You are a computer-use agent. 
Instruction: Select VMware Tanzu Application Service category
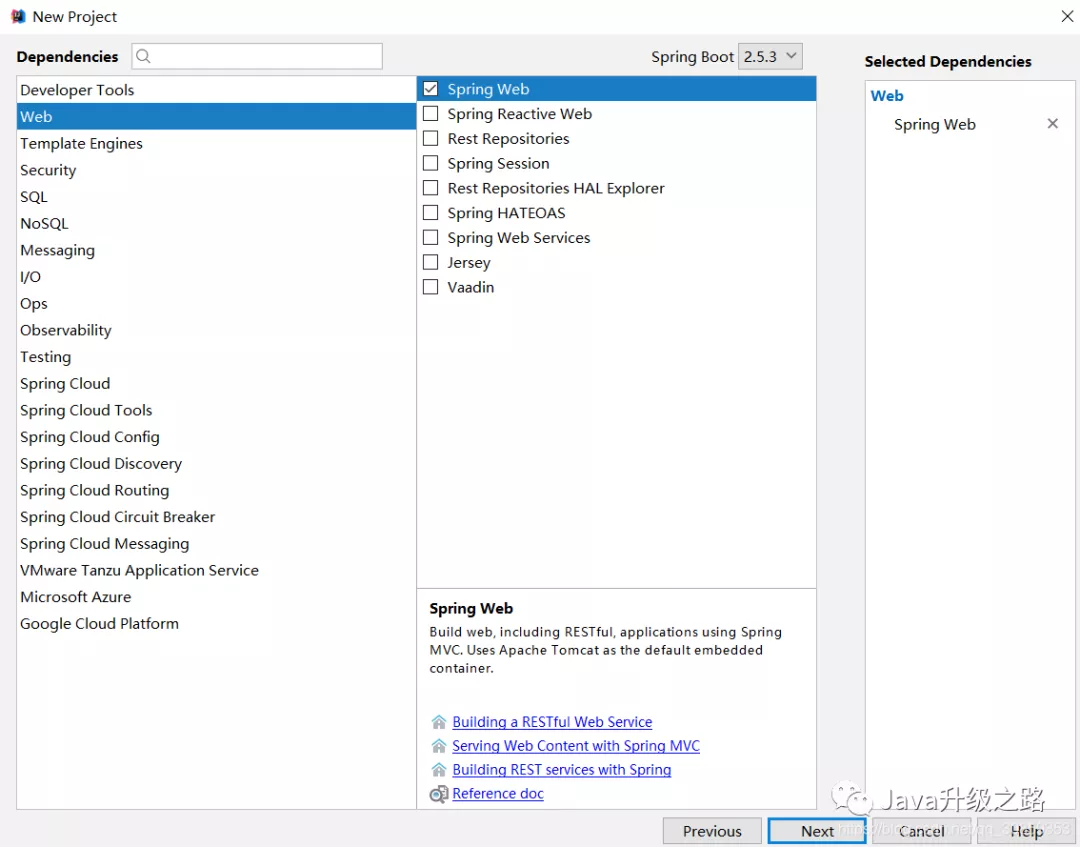(x=216, y=570)
